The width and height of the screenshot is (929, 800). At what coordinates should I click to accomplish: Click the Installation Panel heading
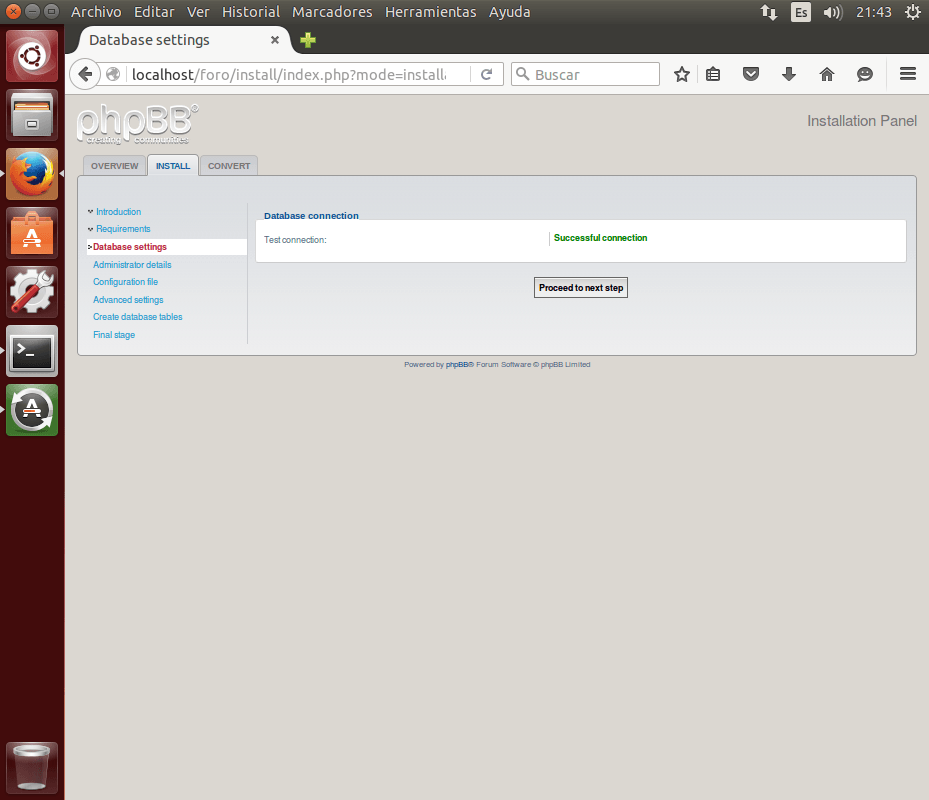861,121
